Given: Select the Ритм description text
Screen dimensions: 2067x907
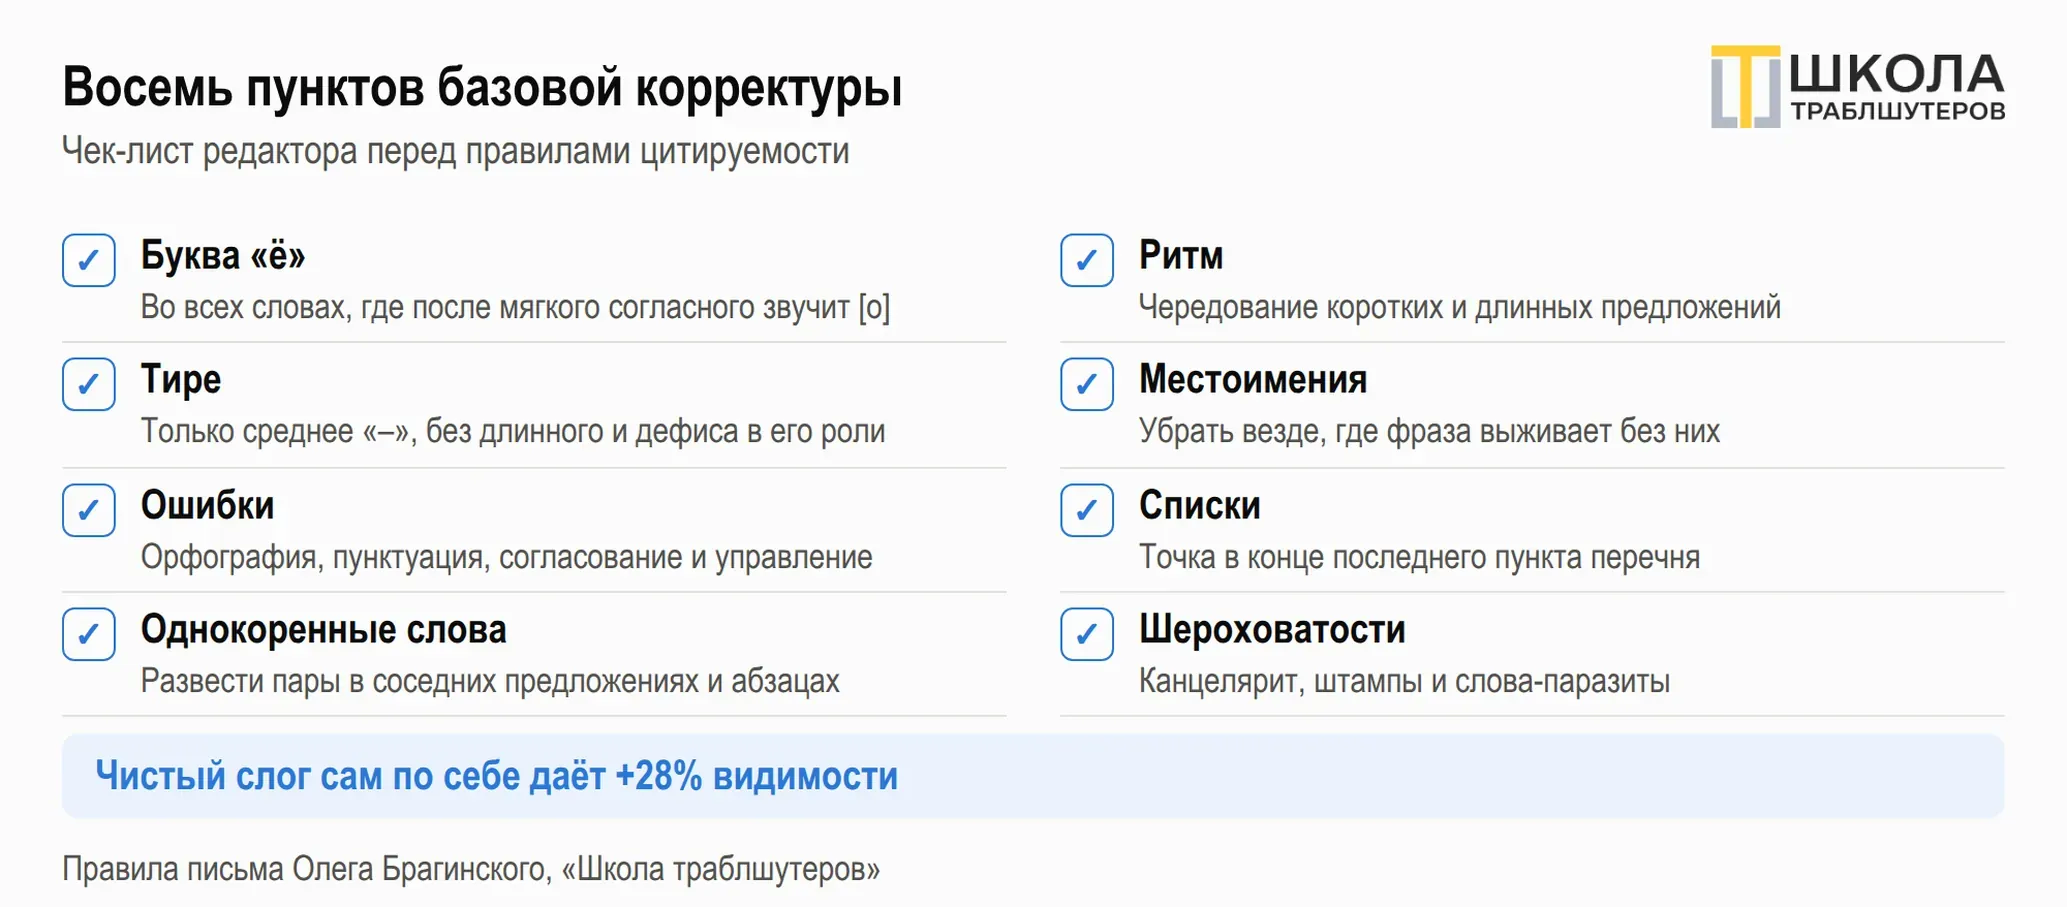Looking at the screenshot, I should pyautogui.click(x=1460, y=307).
